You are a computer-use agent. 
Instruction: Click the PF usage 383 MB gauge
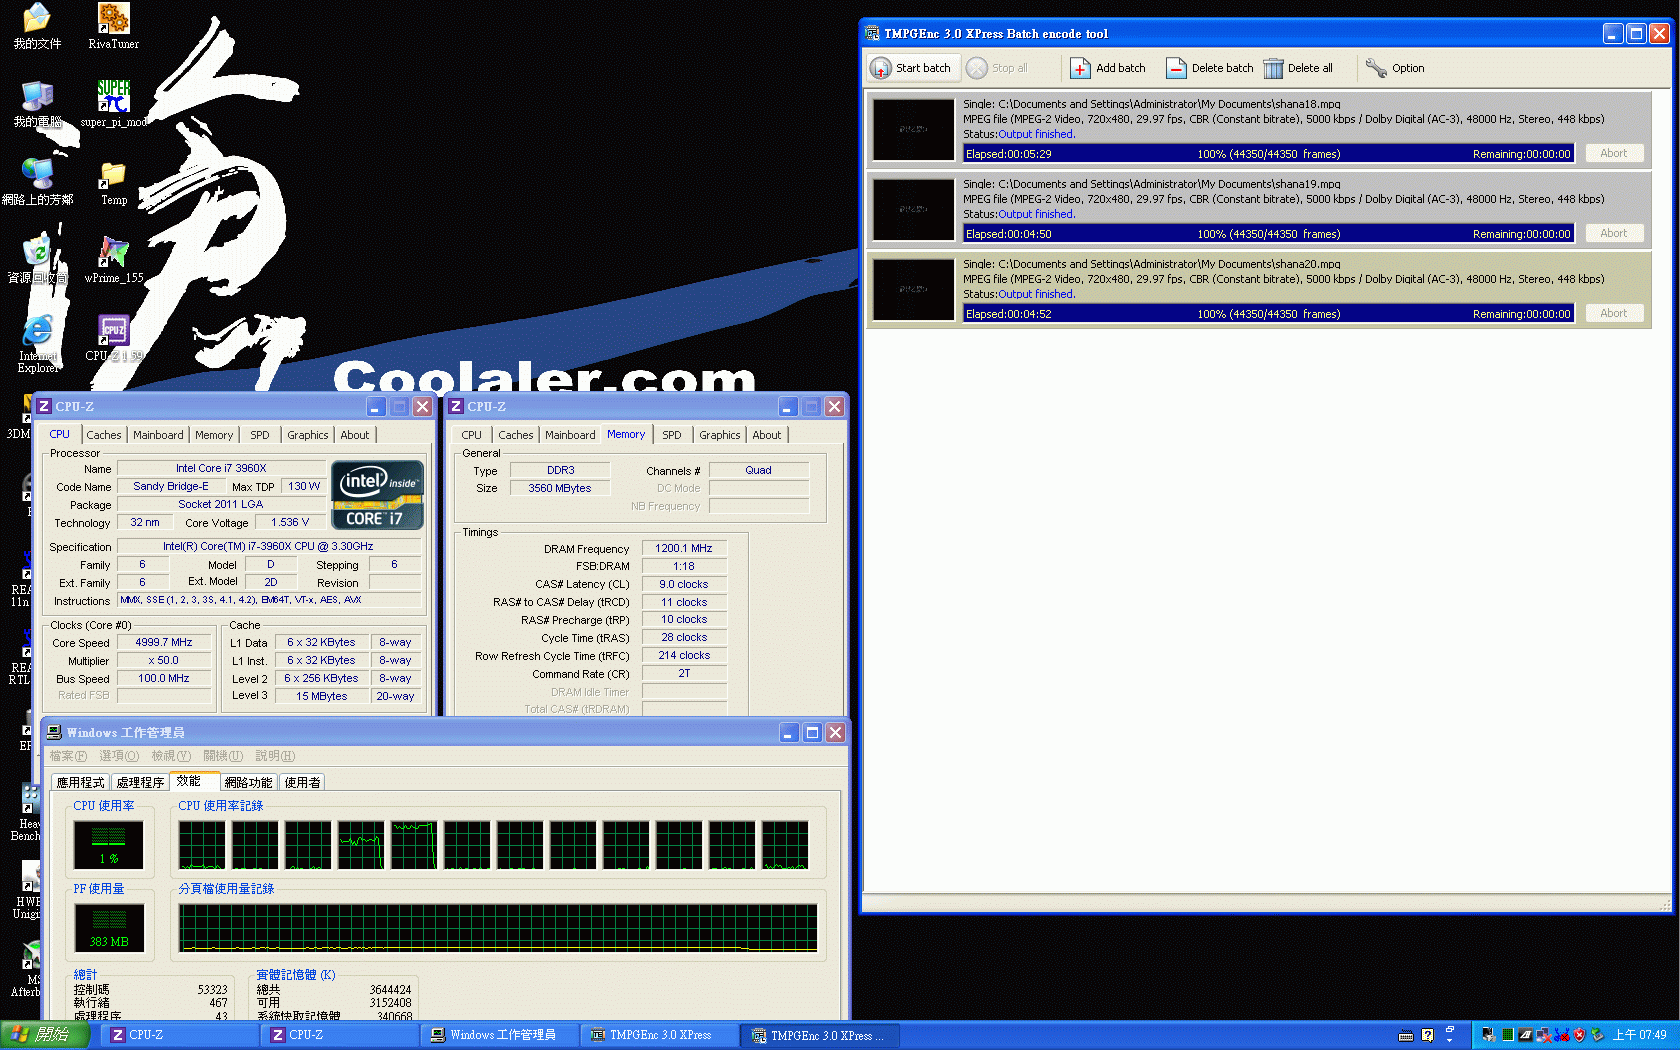[109, 927]
